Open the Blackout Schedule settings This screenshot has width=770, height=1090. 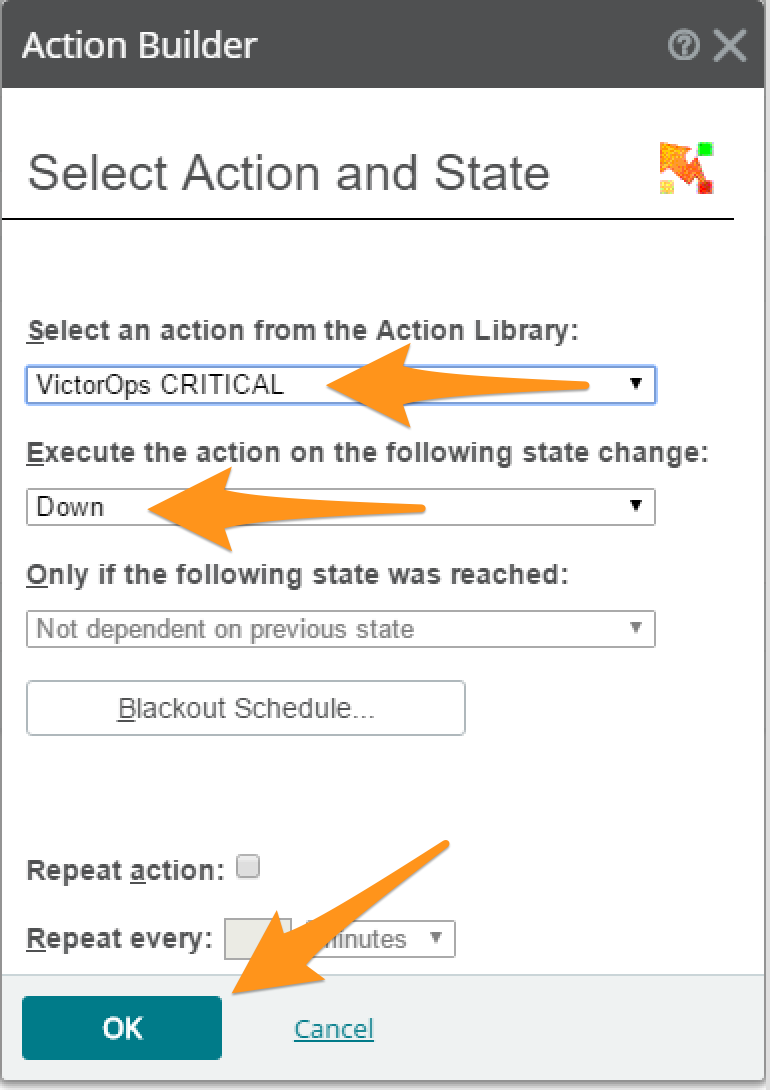click(x=245, y=707)
